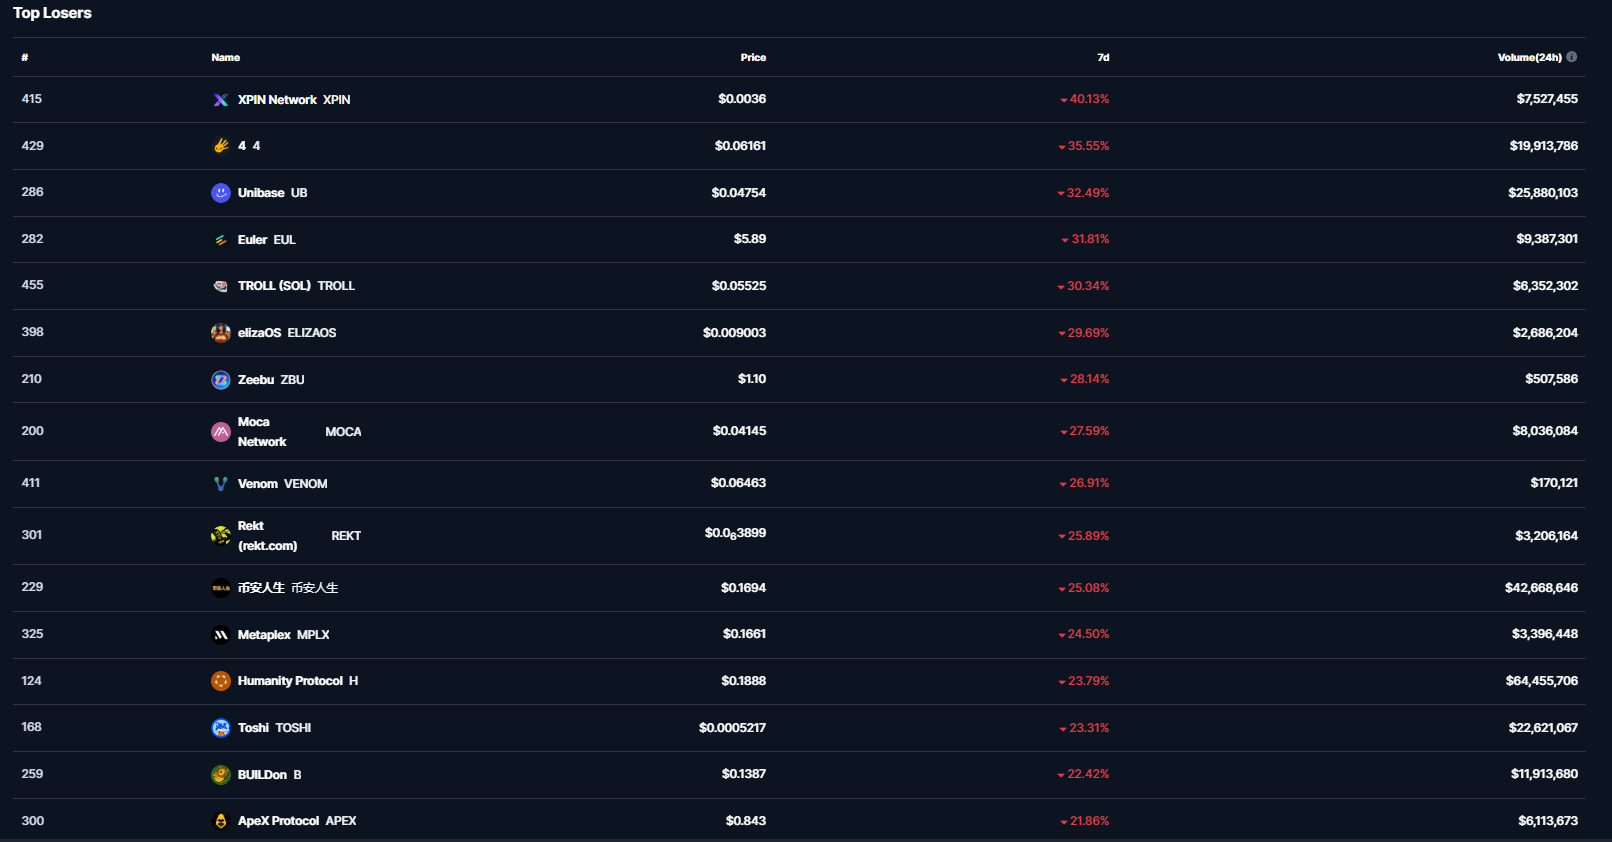This screenshot has height=842, width=1612.
Task: Sort by rank number column header
Action: pos(25,58)
